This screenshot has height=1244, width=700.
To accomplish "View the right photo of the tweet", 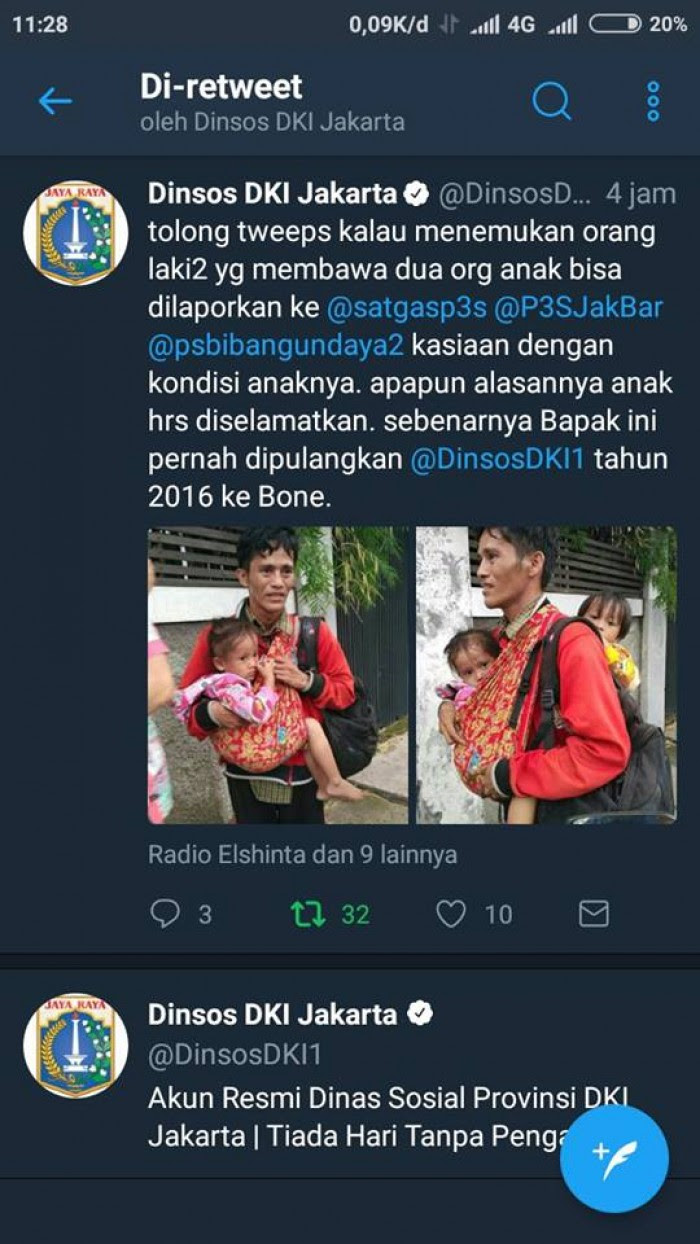I will (546, 675).
